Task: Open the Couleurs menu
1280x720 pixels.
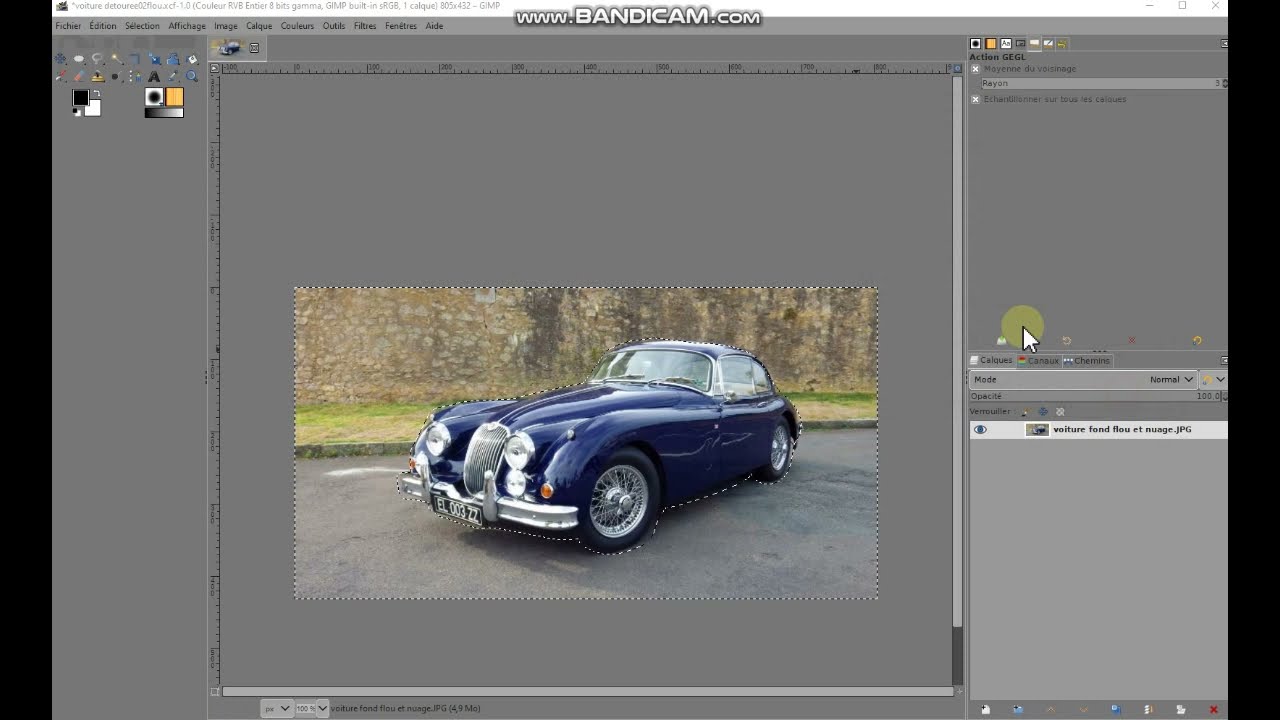Action: pyautogui.click(x=297, y=26)
